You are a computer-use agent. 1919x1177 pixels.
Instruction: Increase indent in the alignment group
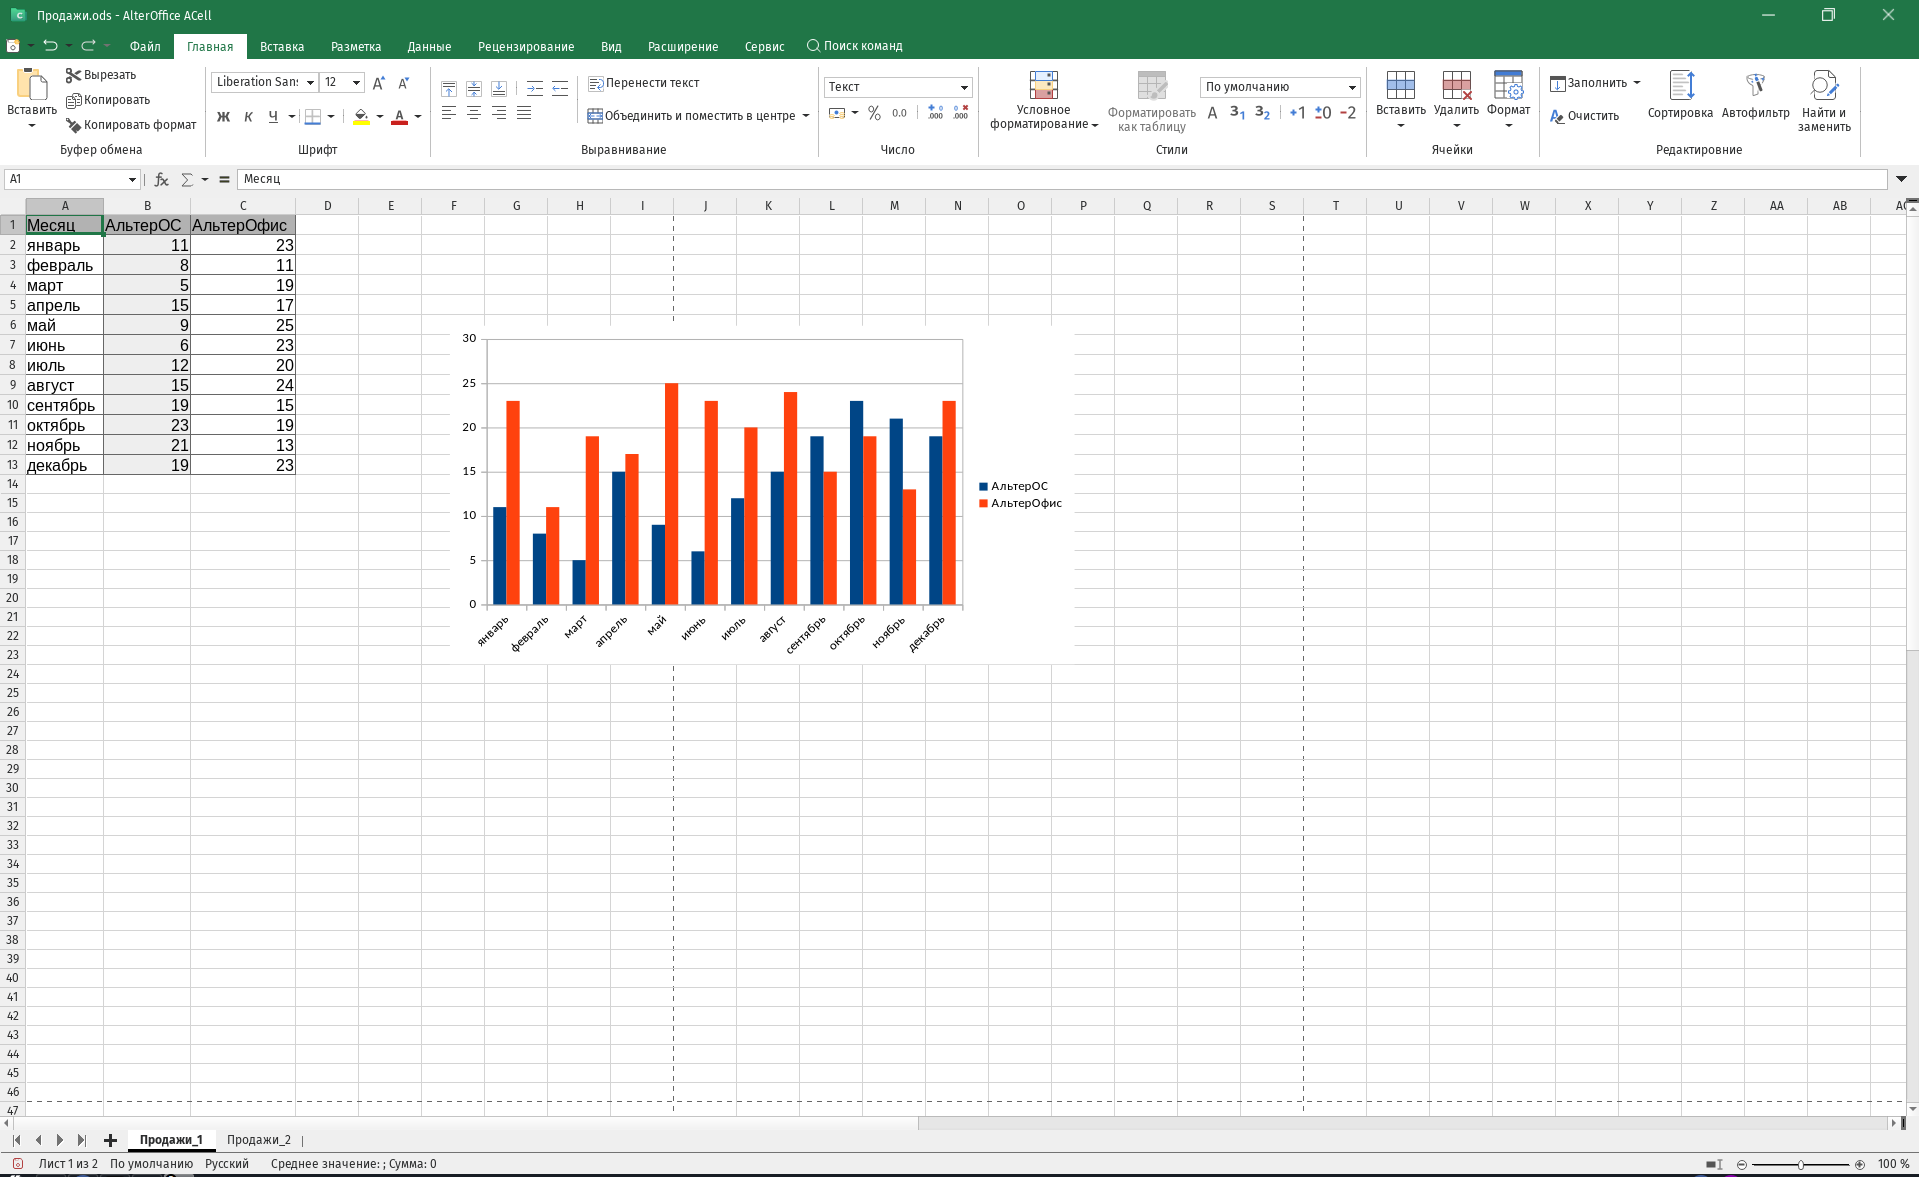(x=535, y=88)
